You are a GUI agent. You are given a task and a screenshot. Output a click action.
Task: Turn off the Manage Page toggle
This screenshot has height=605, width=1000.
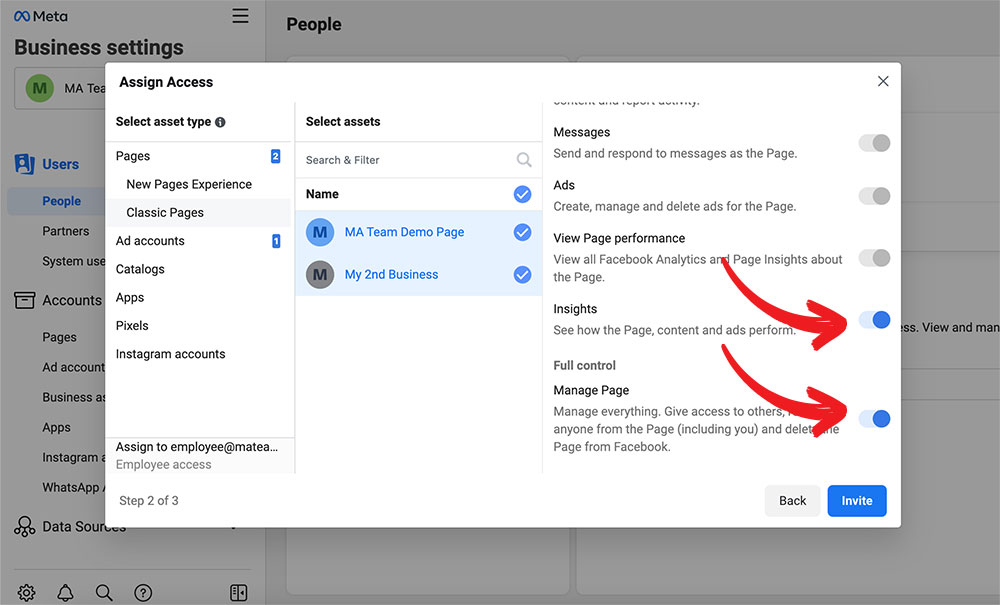tap(874, 419)
